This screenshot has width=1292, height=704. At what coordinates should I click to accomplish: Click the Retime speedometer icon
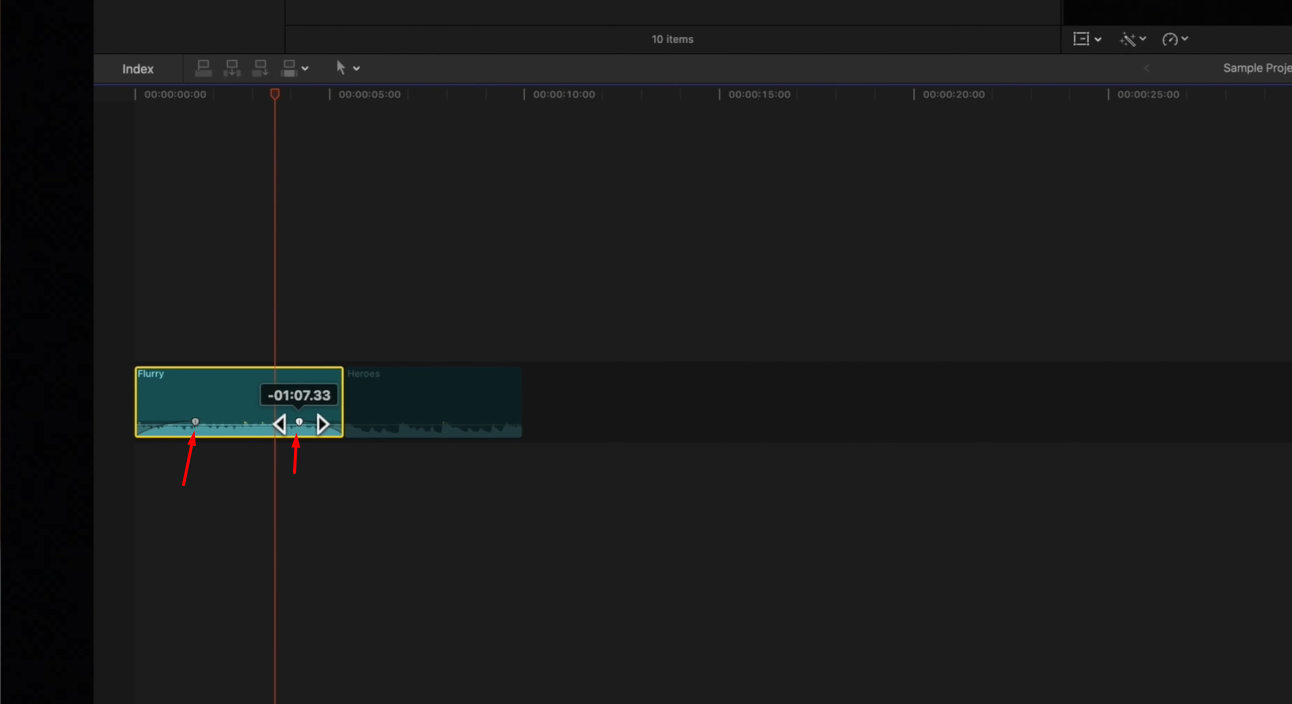pos(1170,39)
